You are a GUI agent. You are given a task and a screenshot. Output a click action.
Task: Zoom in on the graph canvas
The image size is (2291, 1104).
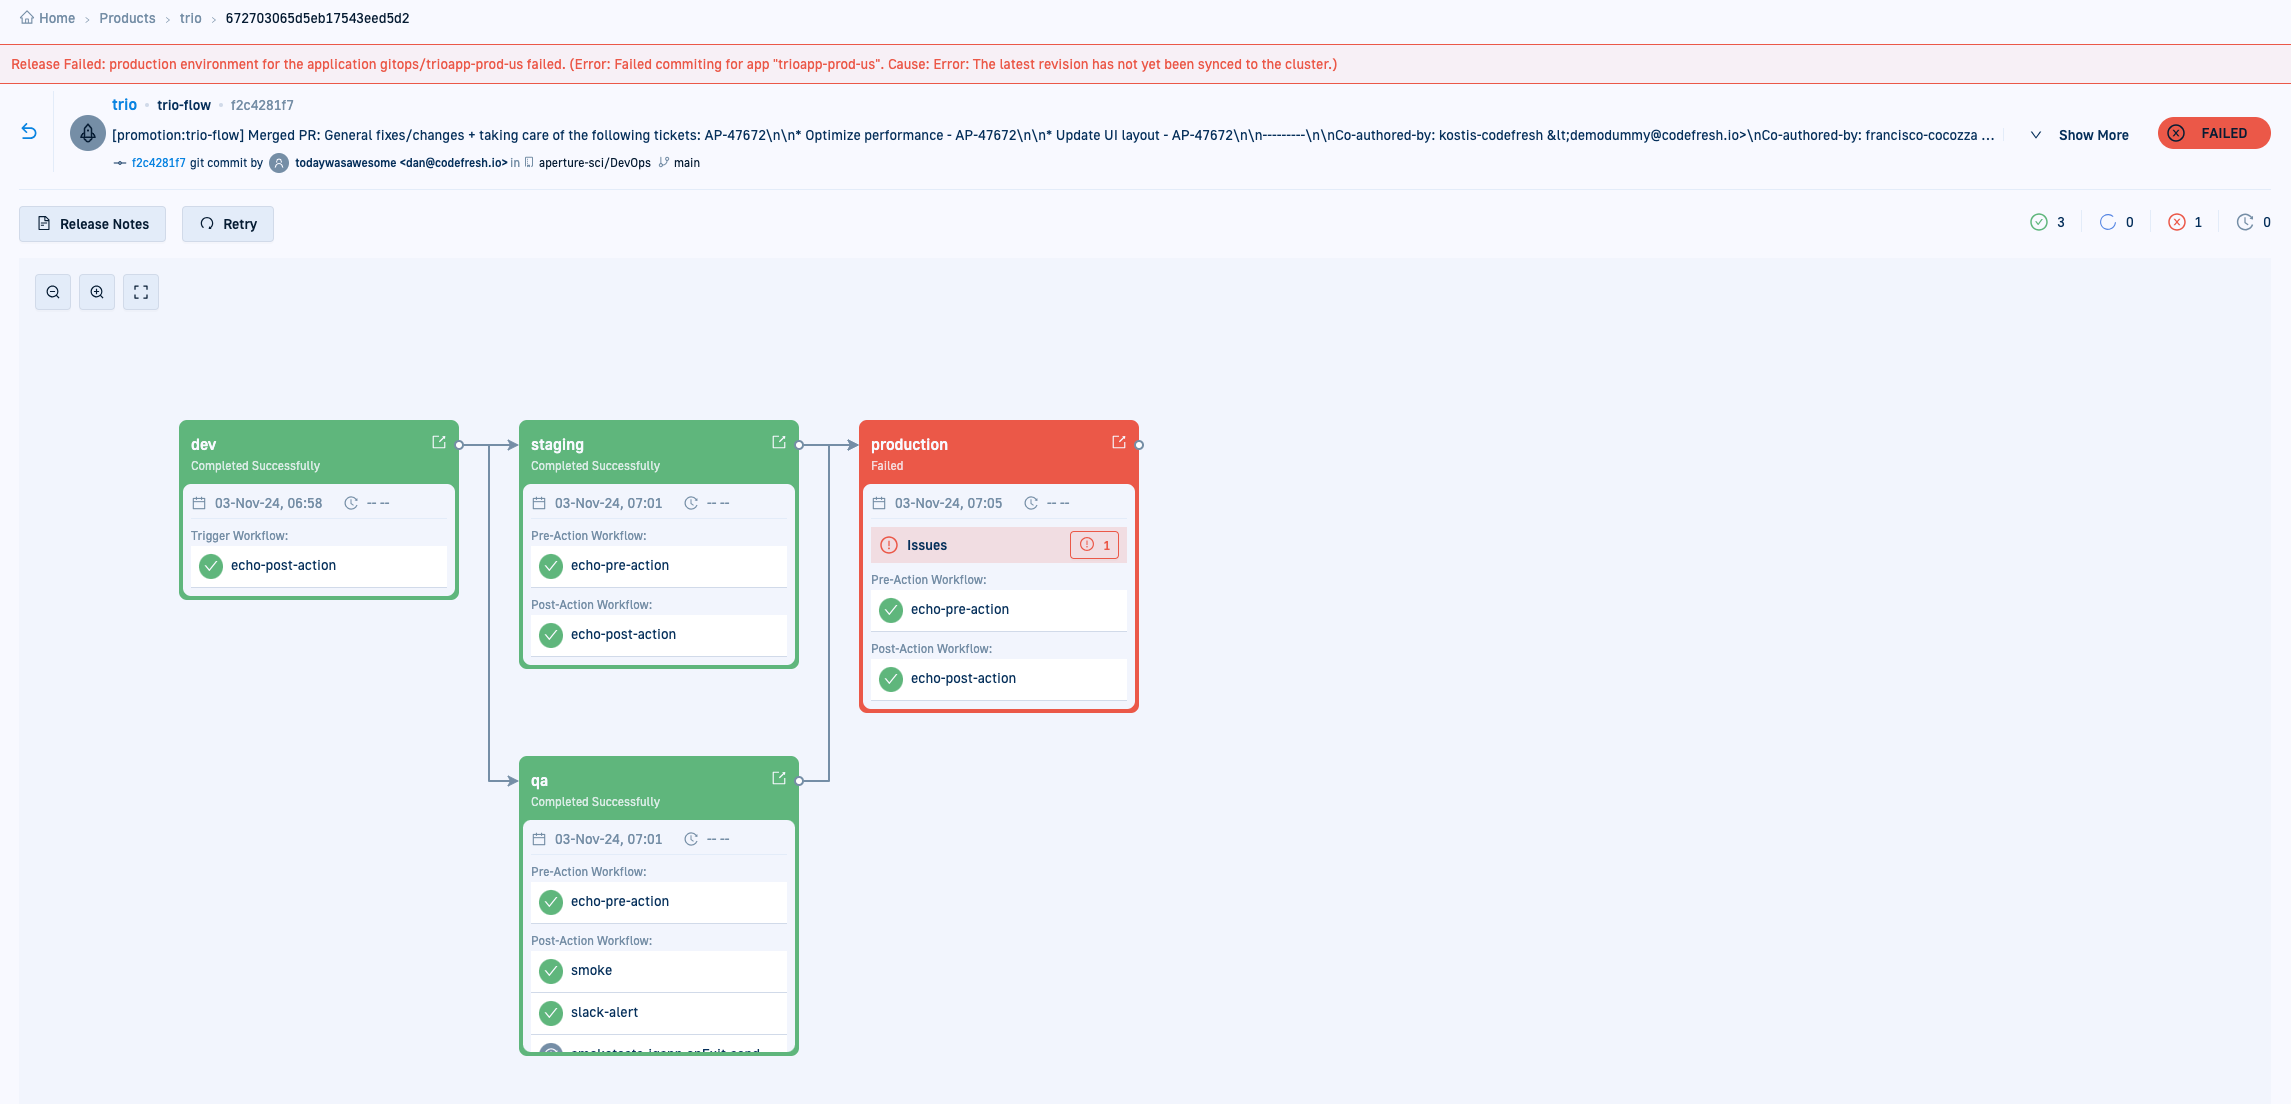tap(97, 292)
